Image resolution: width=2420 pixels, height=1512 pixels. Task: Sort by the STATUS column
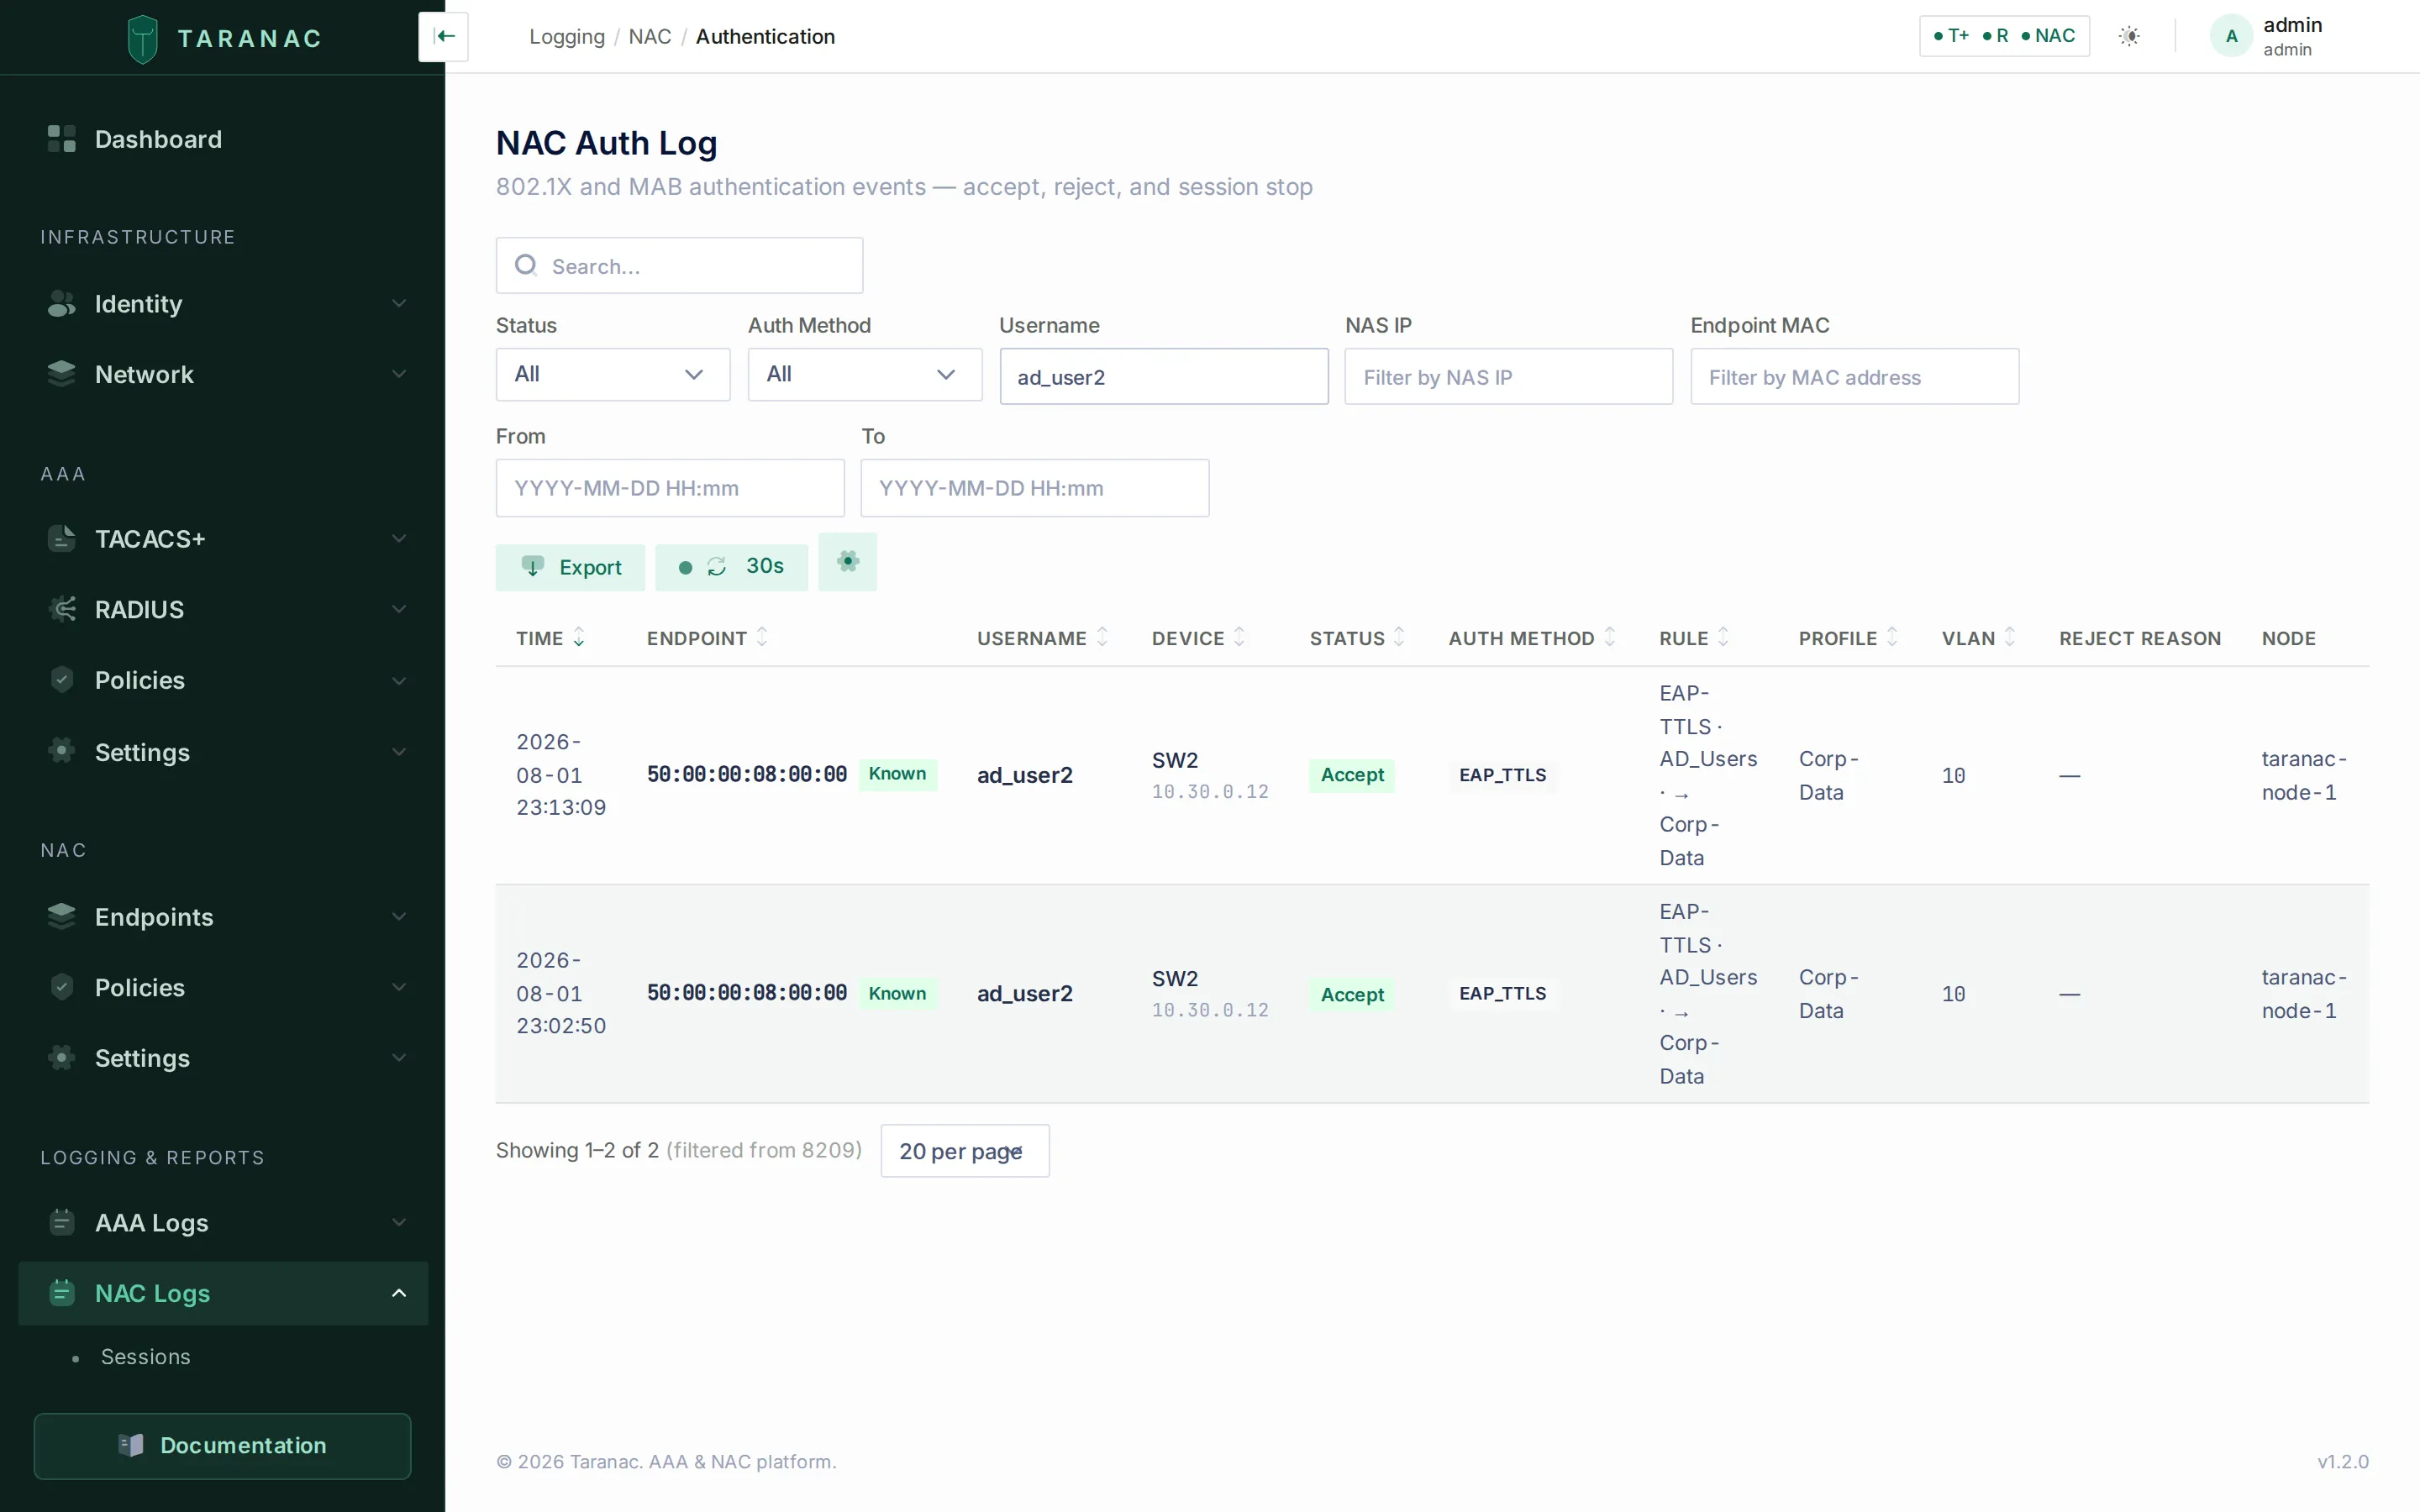coord(1357,638)
